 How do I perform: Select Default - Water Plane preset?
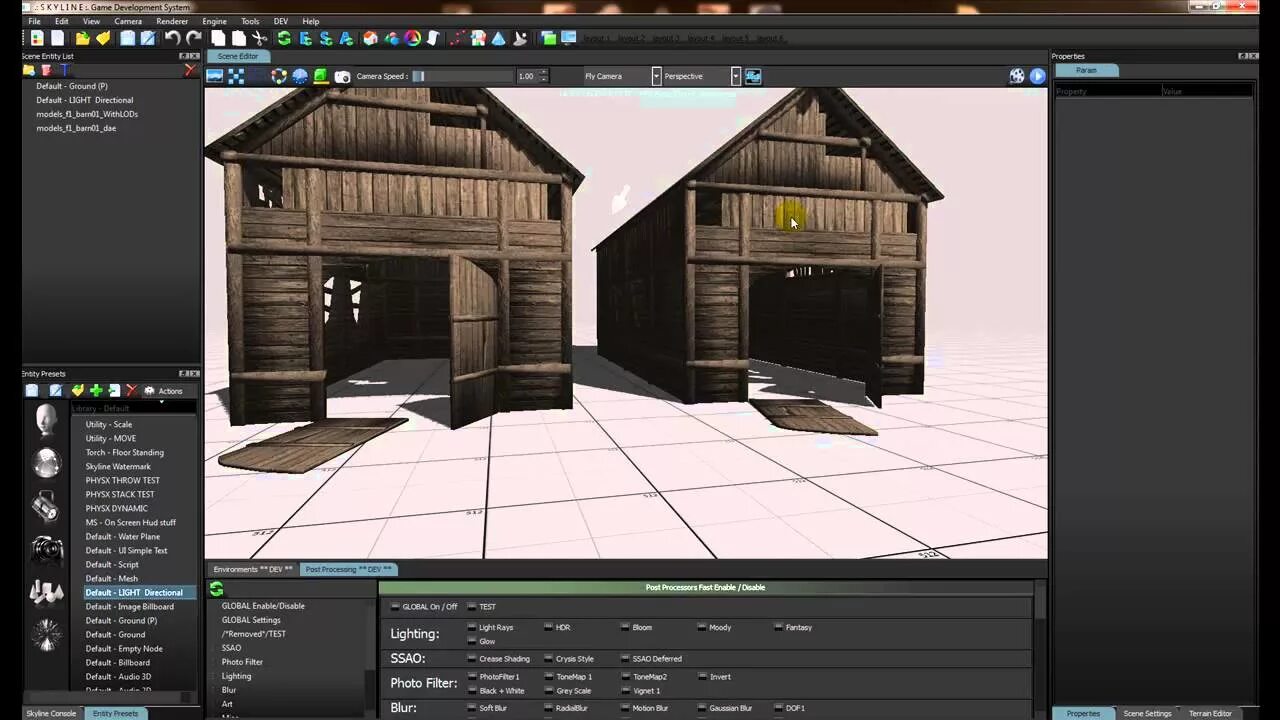click(x=123, y=536)
